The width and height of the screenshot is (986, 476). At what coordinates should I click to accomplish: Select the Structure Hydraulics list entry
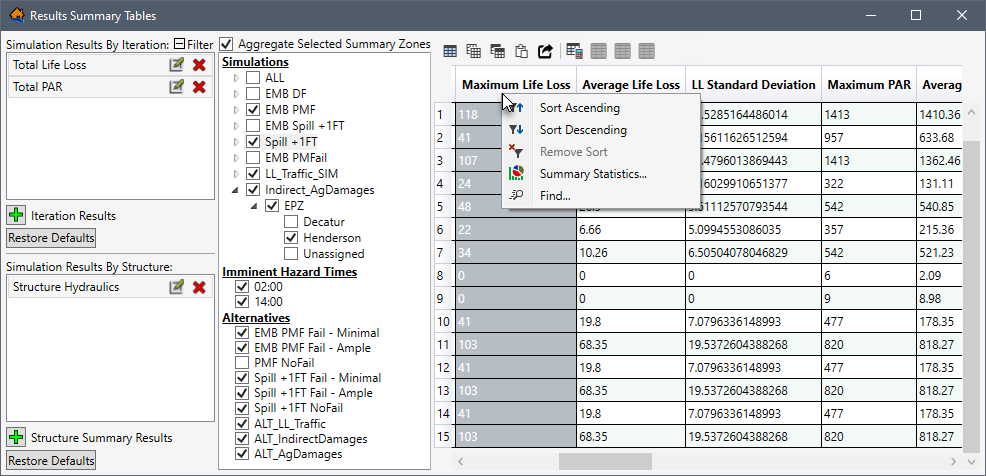coord(109,287)
